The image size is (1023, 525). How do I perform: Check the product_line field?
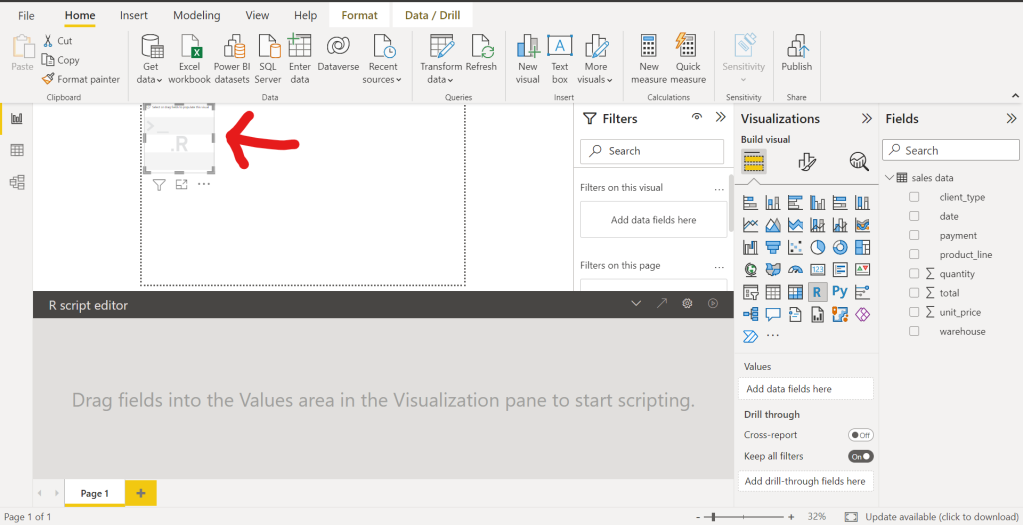click(914, 254)
